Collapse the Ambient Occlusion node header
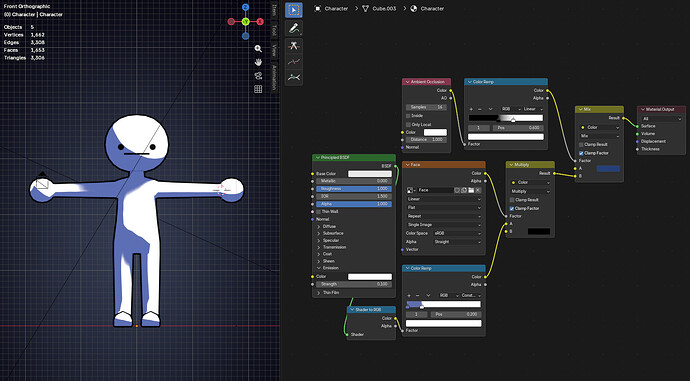 pos(407,82)
